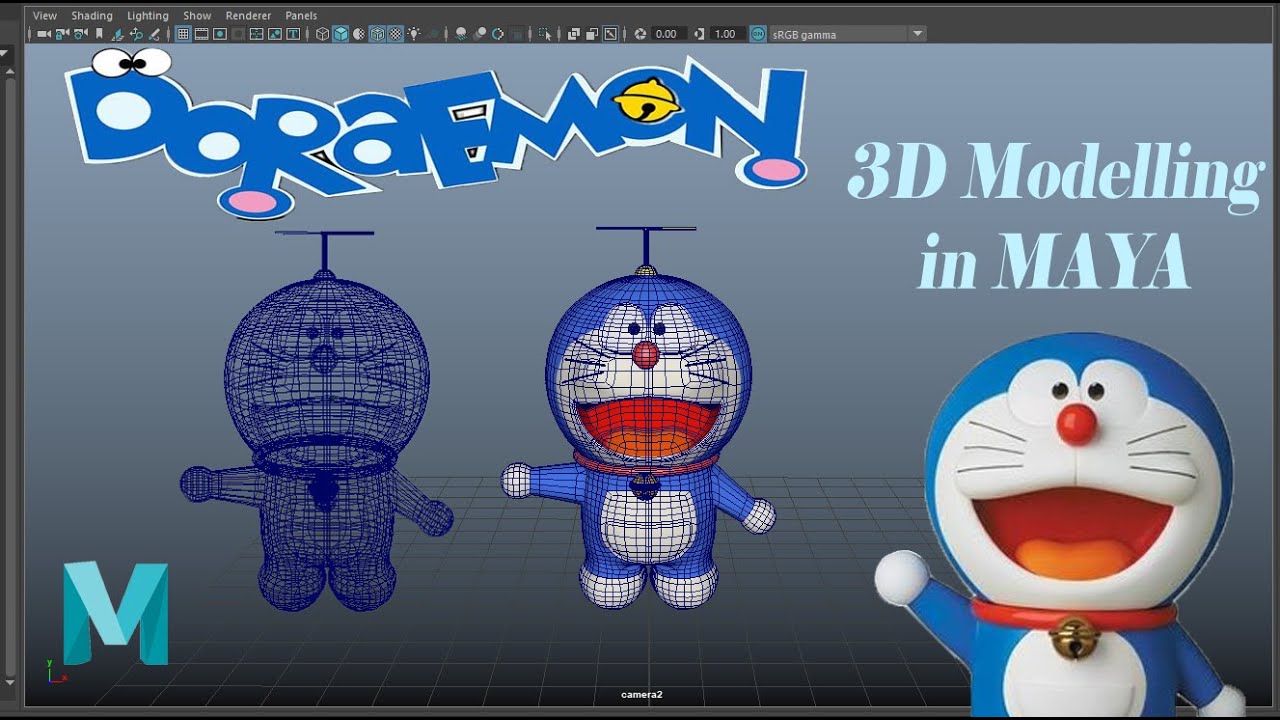1280x720 pixels.
Task: Toggle X-Ray display mode
Action: coord(573,34)
